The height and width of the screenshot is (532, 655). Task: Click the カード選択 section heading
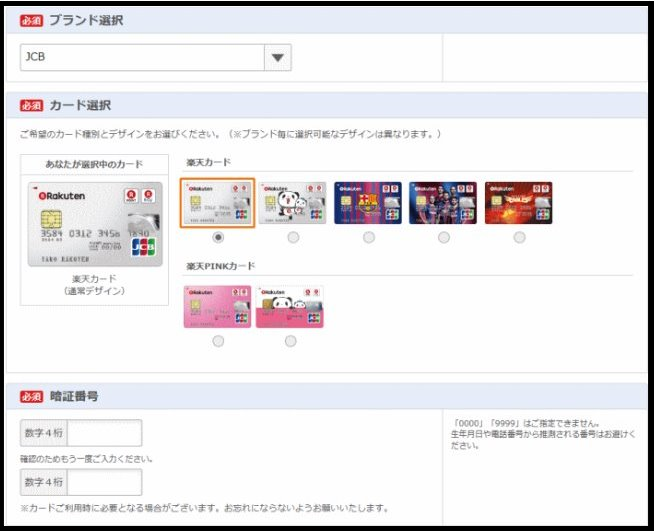click(80, 105)
